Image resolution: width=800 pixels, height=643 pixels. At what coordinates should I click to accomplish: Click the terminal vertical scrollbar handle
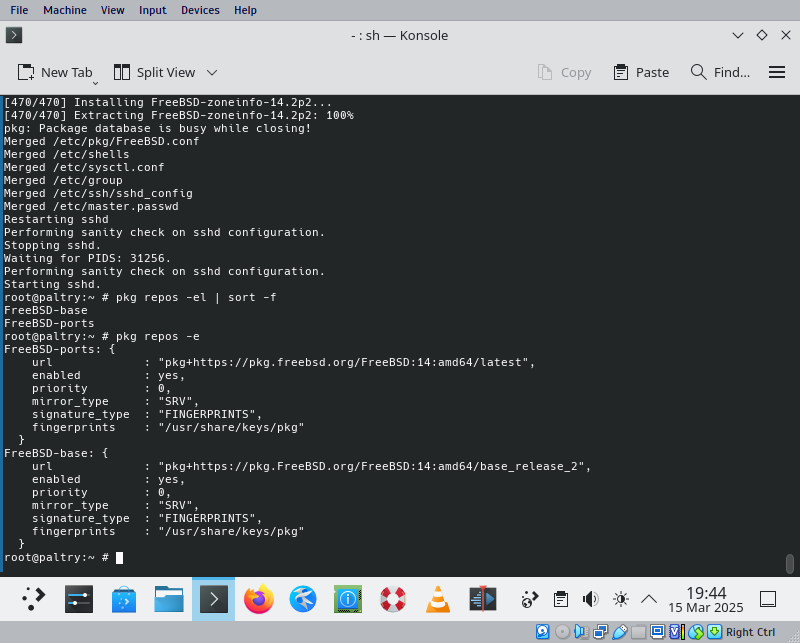click(790, 564)
